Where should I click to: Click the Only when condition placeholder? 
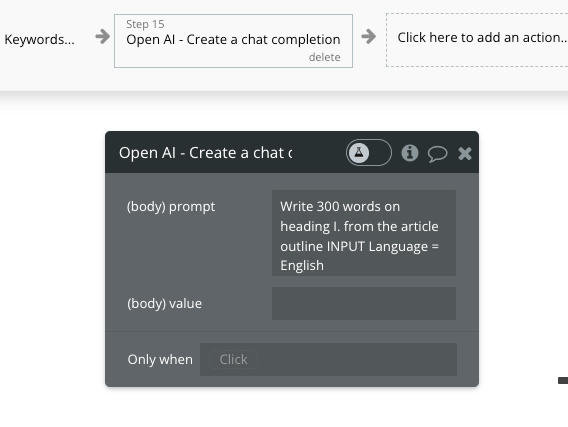pyautogui.click(x=233, y=360)
